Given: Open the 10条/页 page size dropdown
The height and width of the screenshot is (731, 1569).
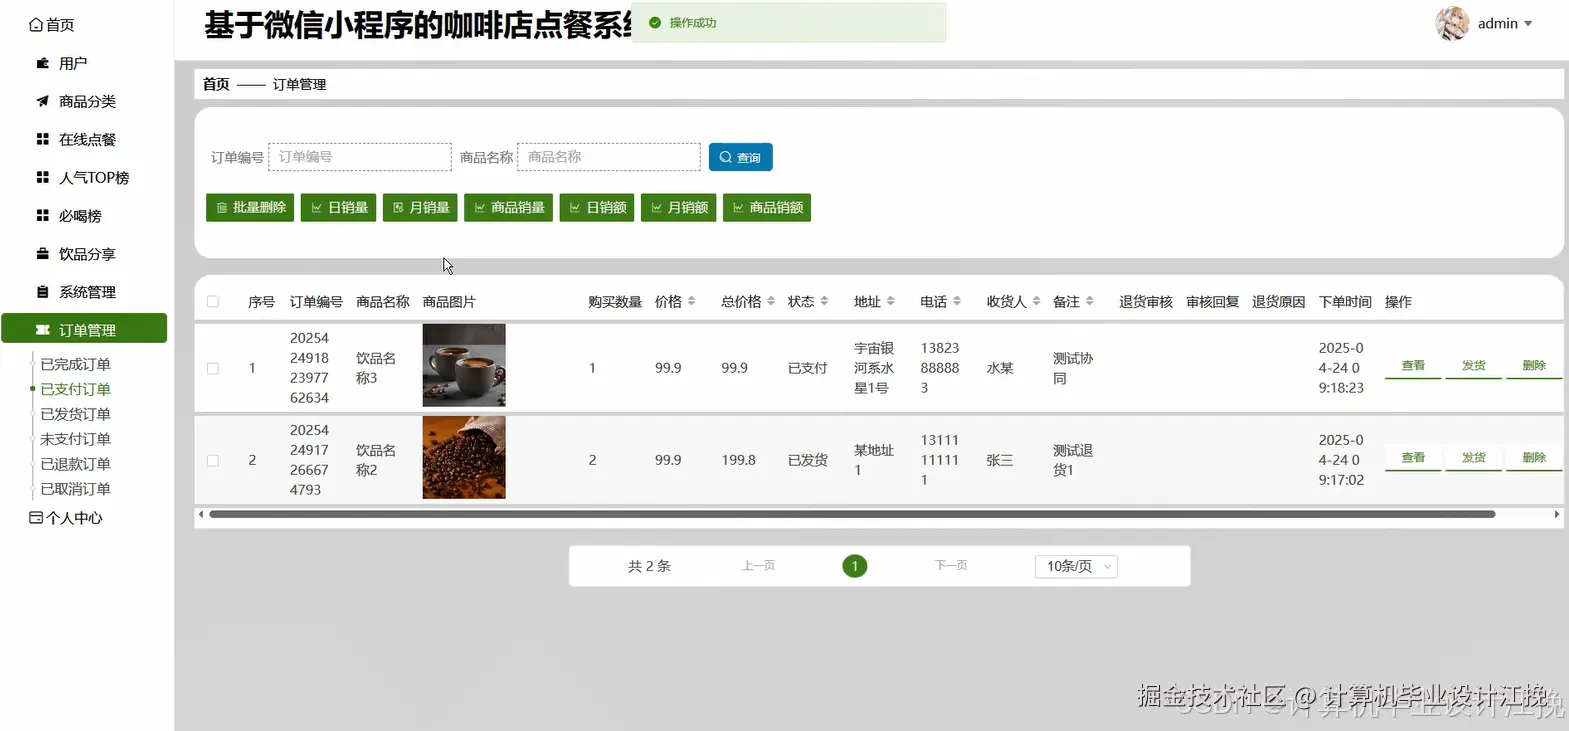Looking at the screenshot, I should [x=1076, y=566].
